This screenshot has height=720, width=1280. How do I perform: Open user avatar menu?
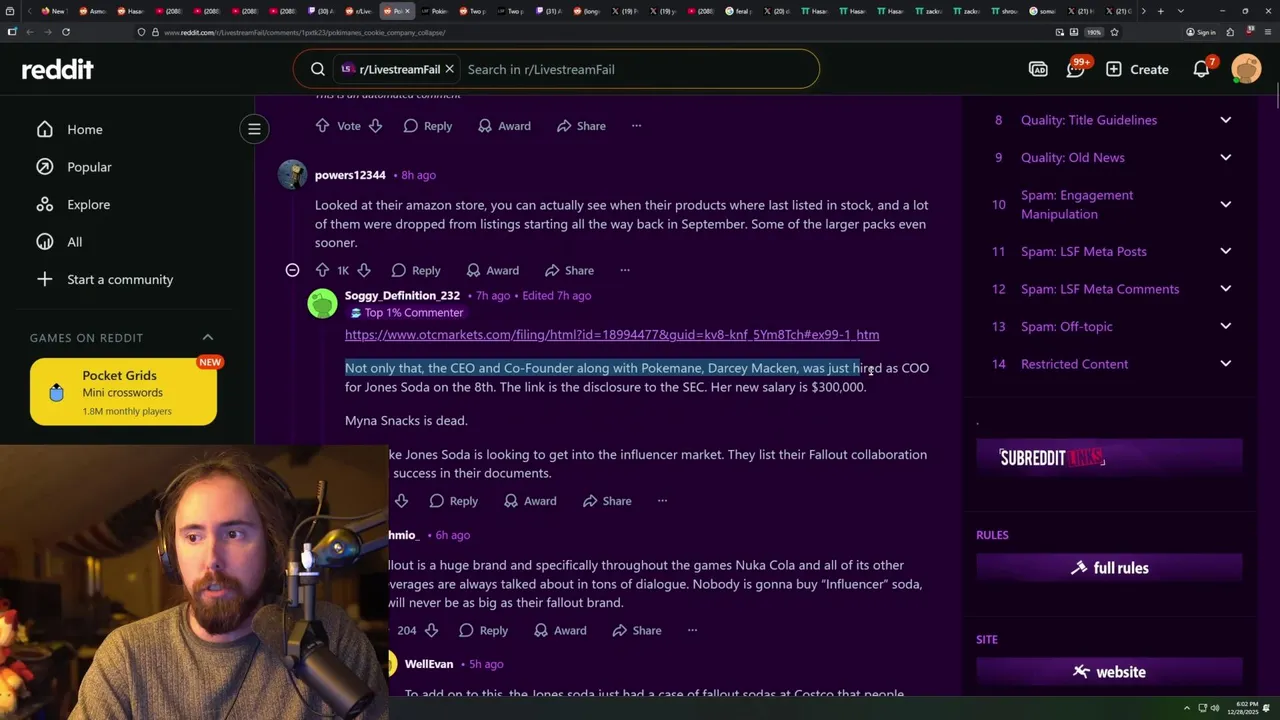pos(1246,69)
